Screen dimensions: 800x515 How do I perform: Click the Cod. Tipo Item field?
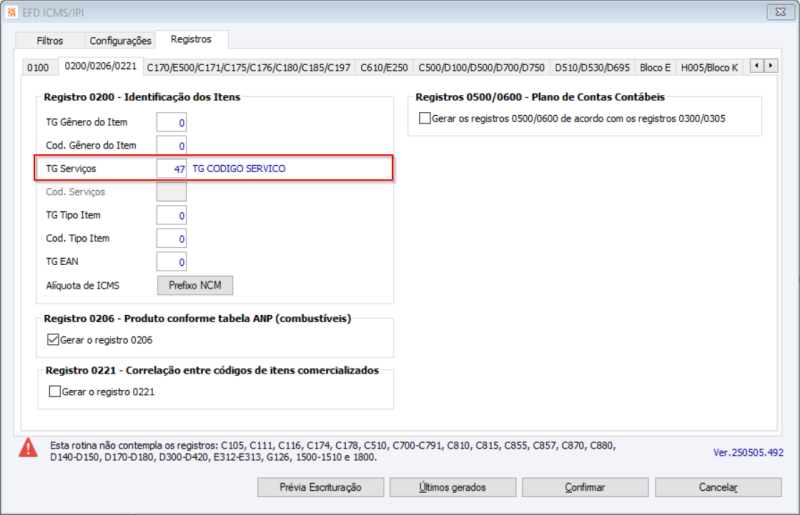(x=171, y=238)
